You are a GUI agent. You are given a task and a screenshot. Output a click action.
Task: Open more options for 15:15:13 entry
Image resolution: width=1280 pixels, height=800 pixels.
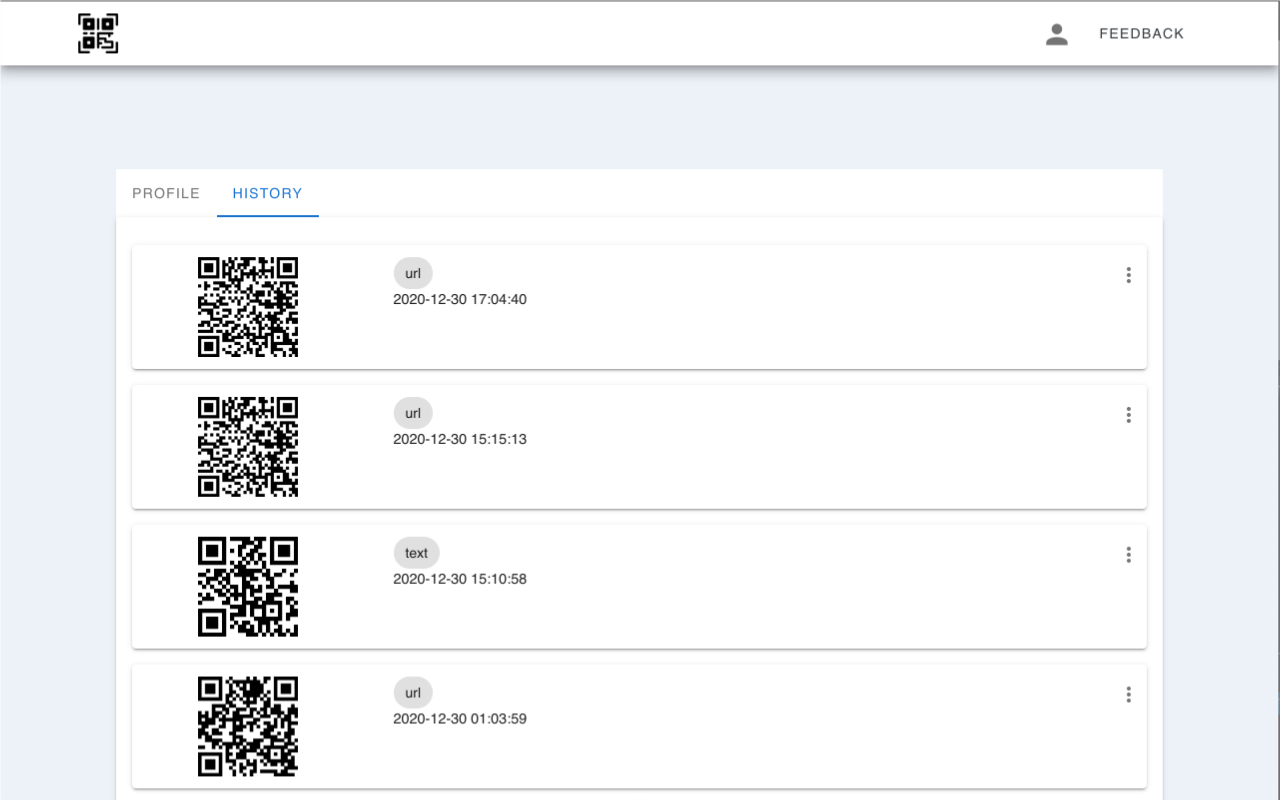[1128, 415]
